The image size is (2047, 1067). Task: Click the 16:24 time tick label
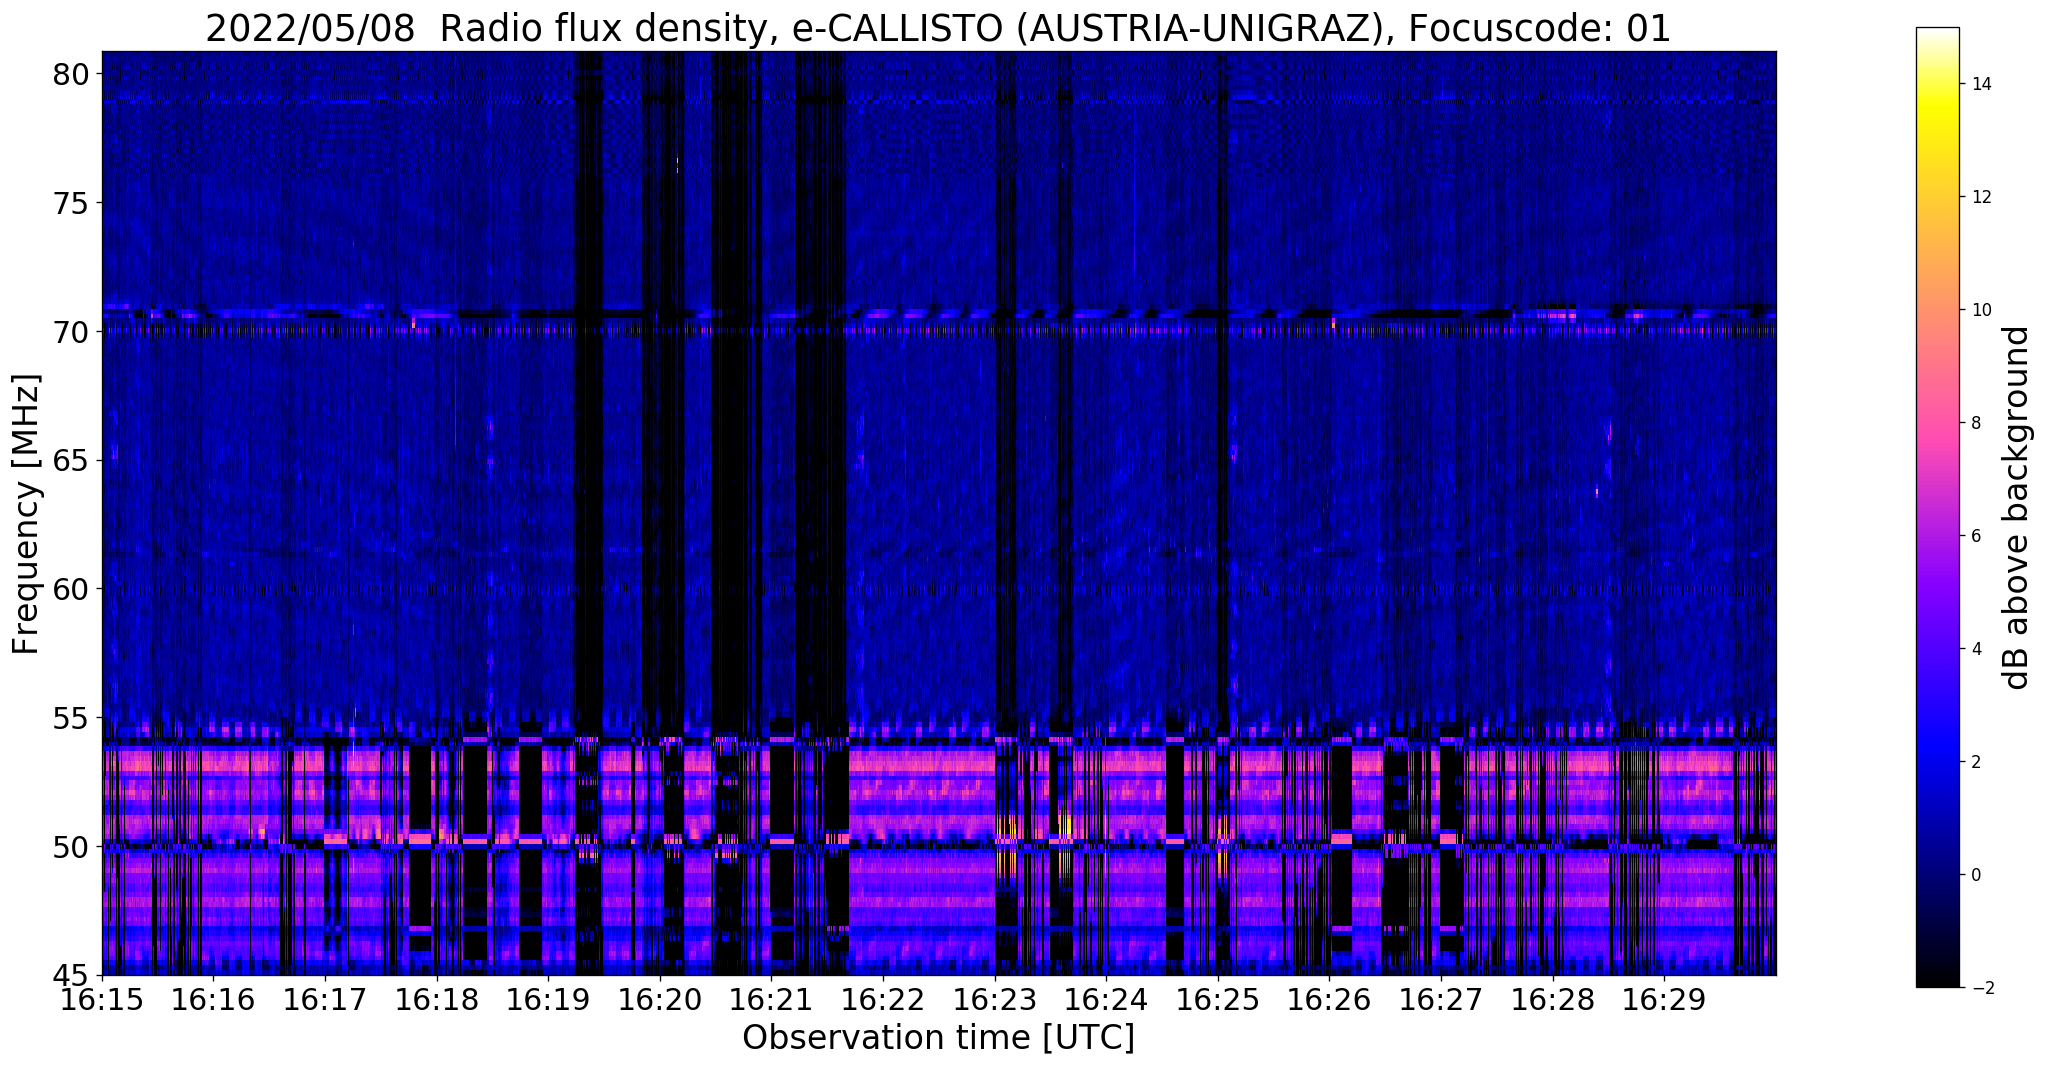click(x=1106, y=999)
